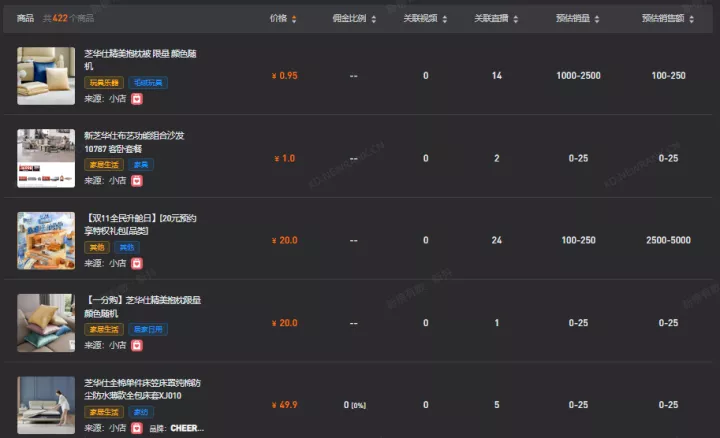Click the 来源: 小店 text on the ¥0.95 row

click(105, 99)
